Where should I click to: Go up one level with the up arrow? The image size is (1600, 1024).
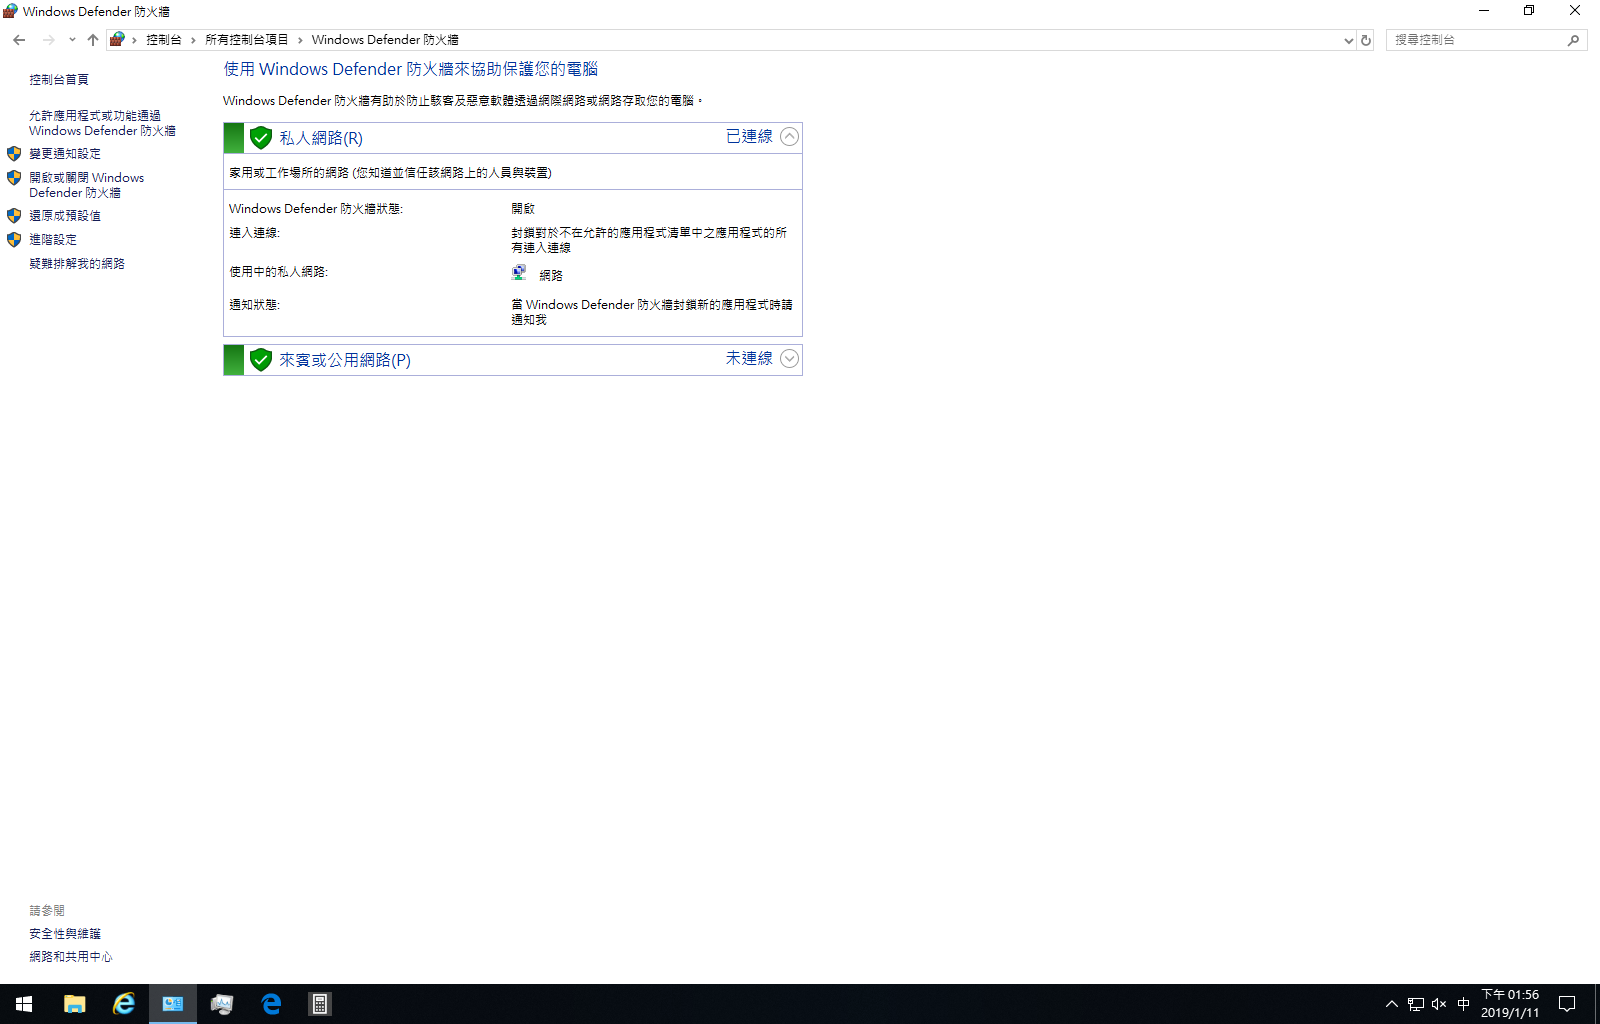(x=93, y=40)
